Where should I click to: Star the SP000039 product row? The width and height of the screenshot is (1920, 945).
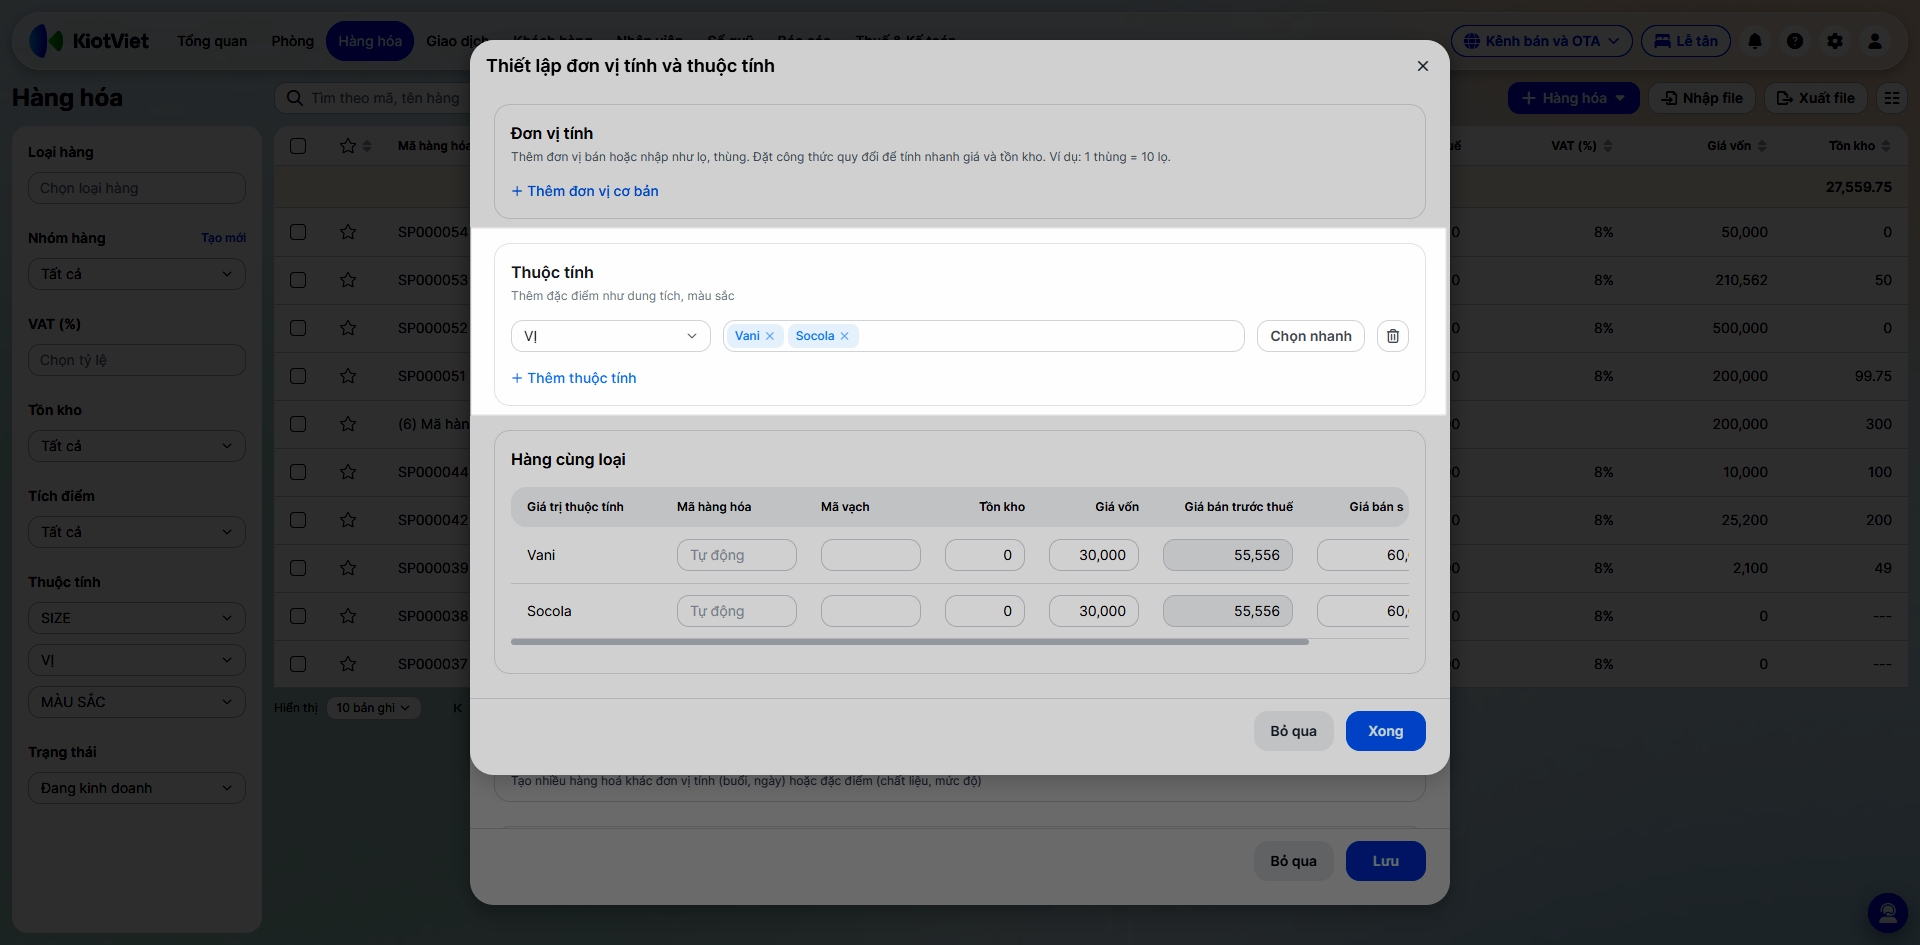coord(348,568)
